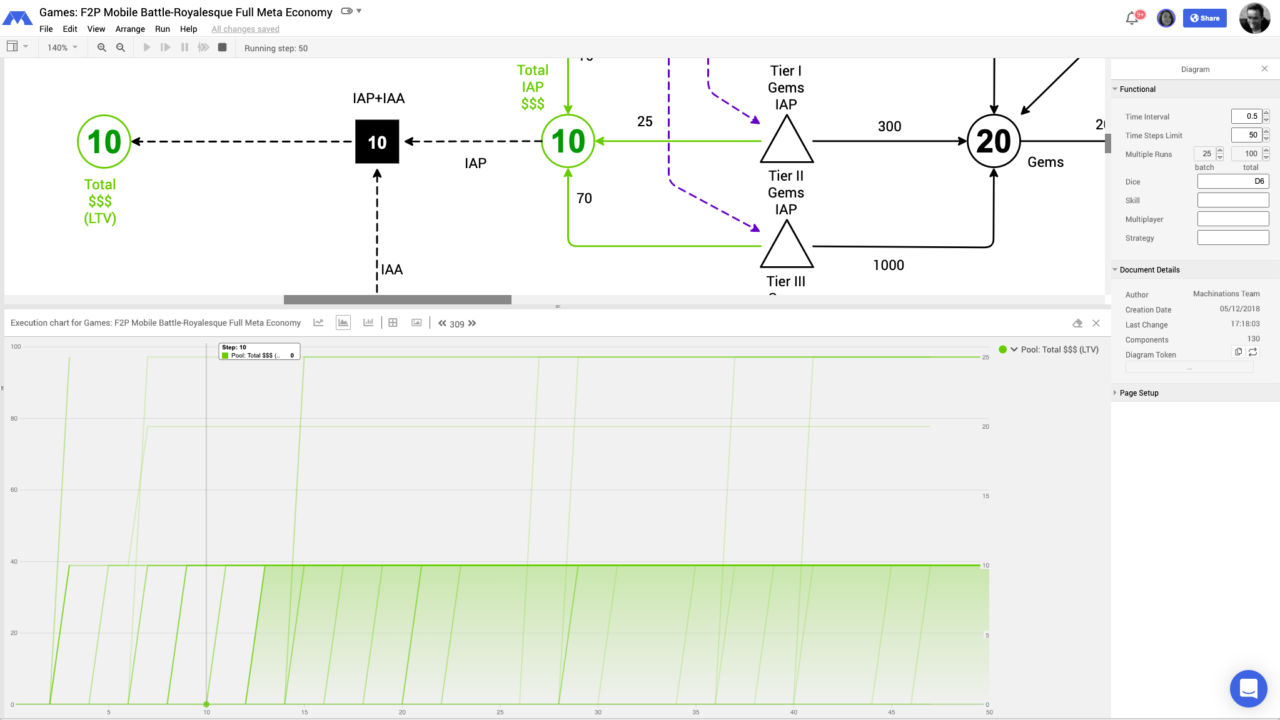Switch to bar chart view
Image resolution: width=1280 pixels, height=720 pixels.
(x=368, y=323)
